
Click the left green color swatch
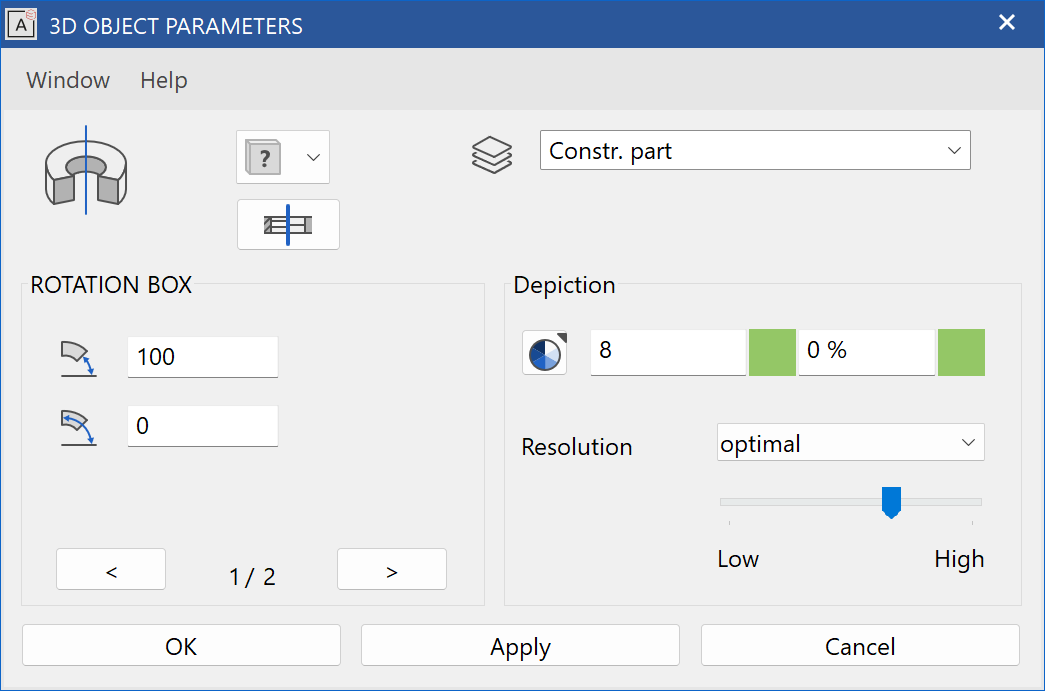(772, 352)
